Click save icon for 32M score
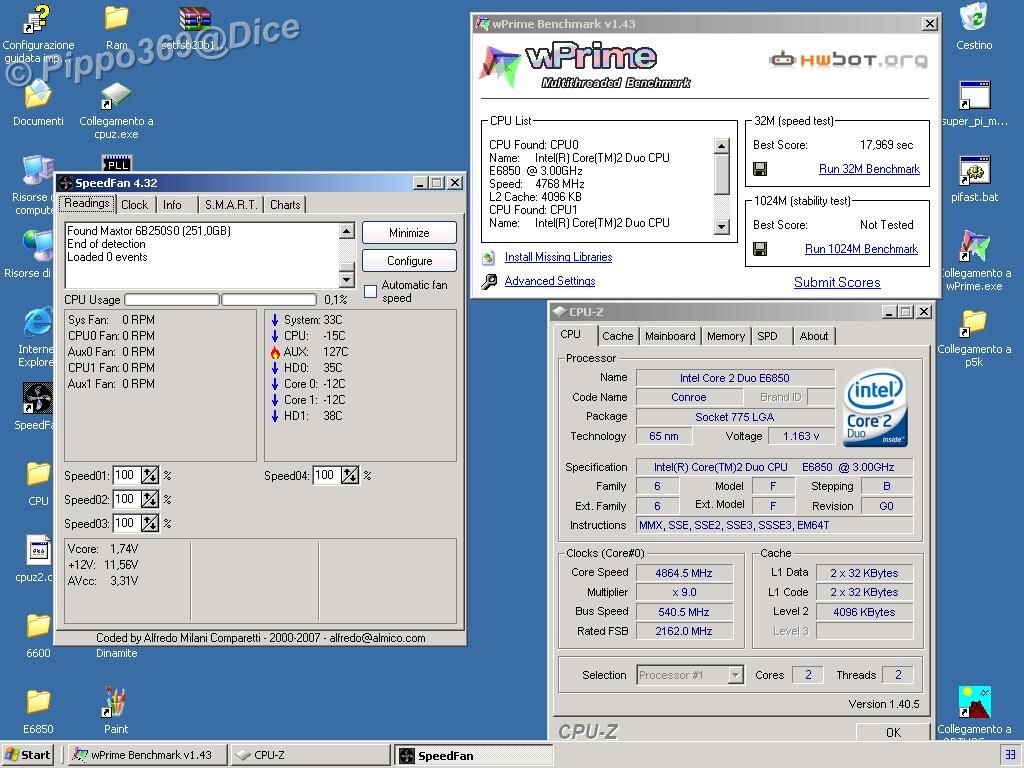This screenshot has height=768, width=1024. [x=760, y=169]
